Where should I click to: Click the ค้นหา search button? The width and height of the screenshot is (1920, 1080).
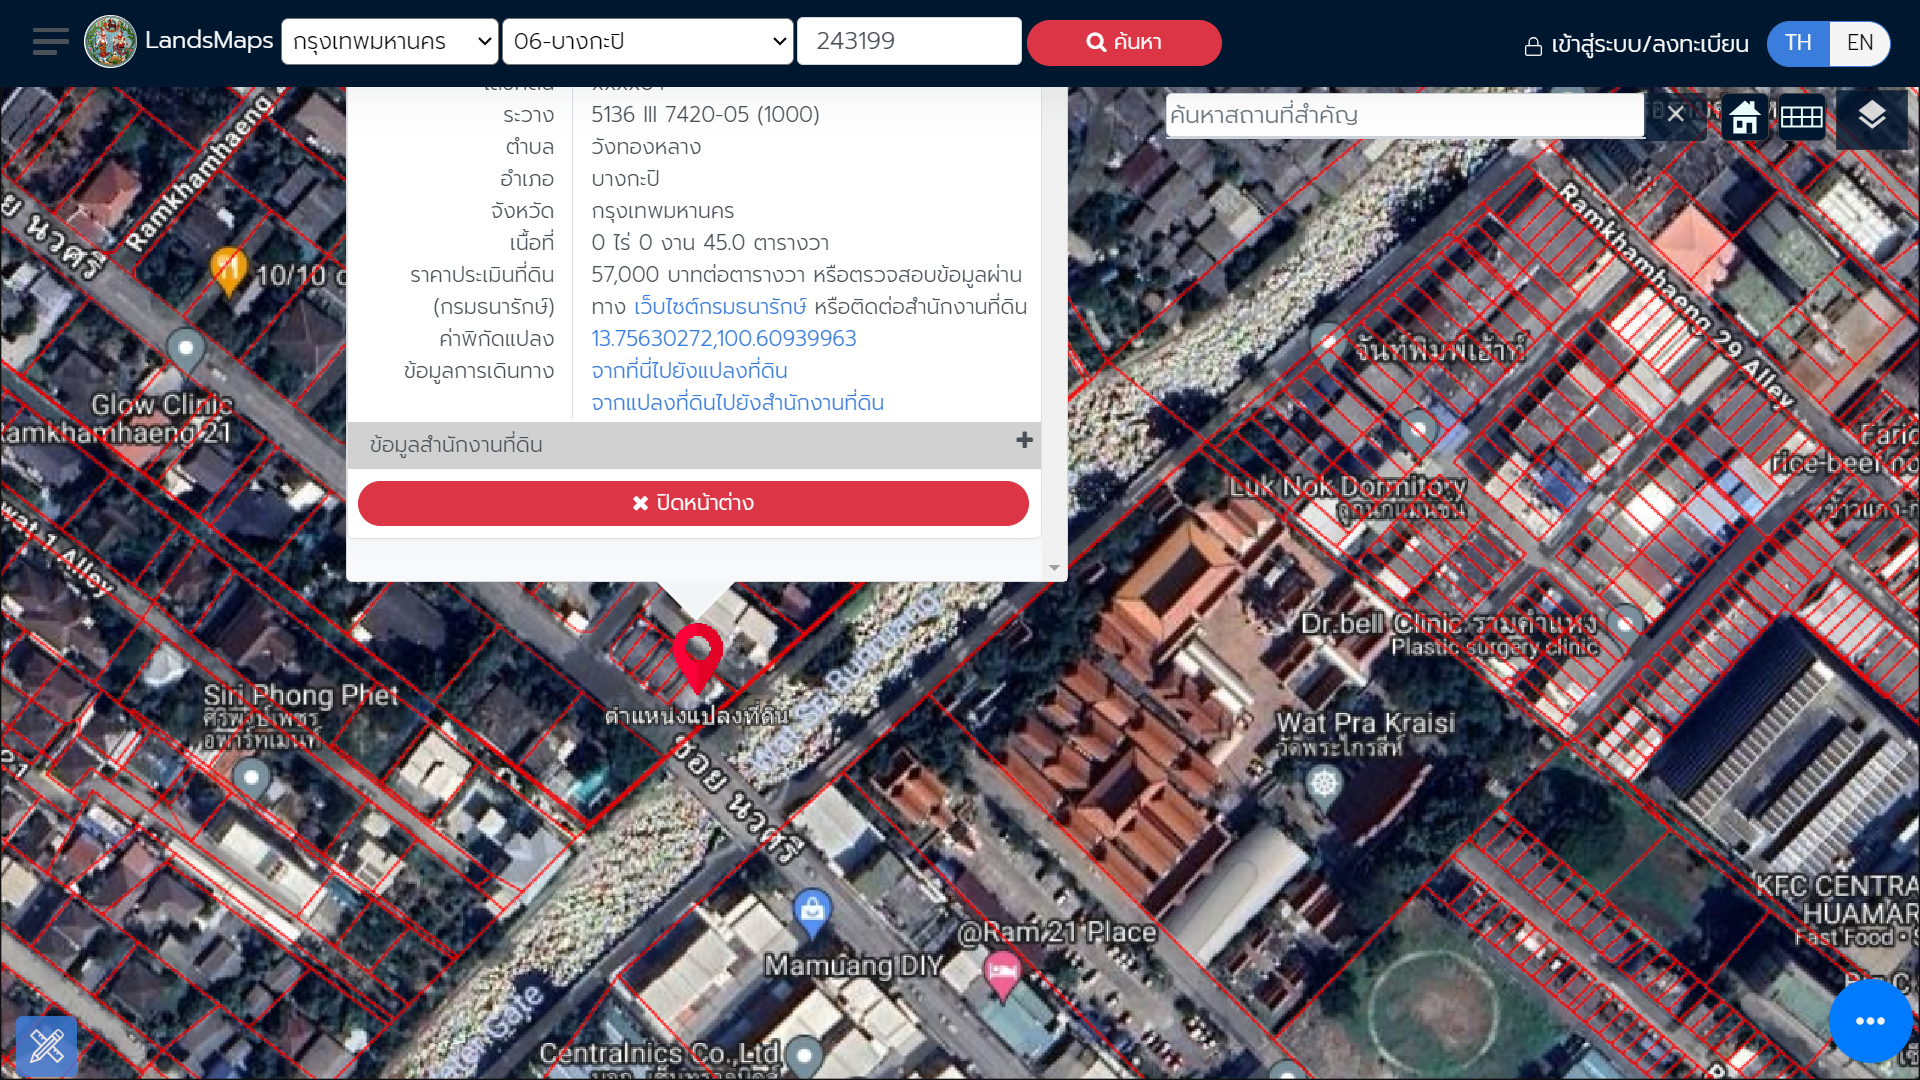click(1124, 43)
